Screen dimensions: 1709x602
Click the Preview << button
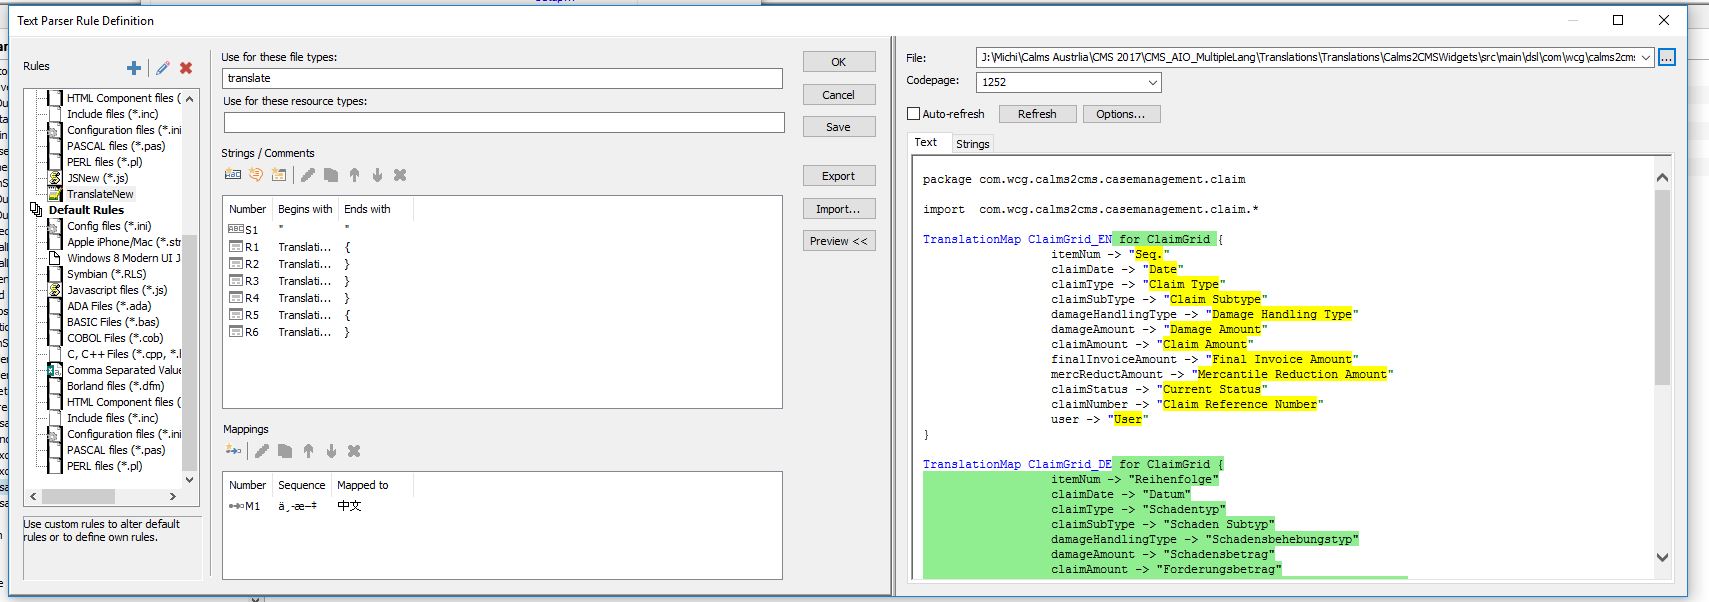pos(838,241)
